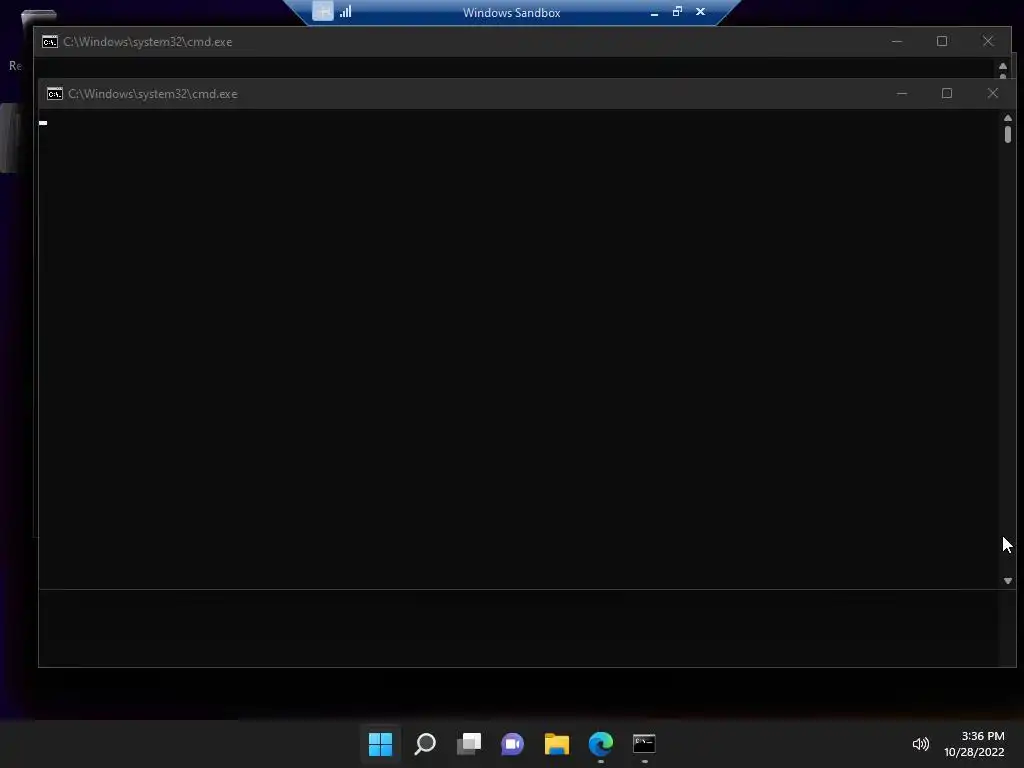Click the Sandbox connection signal icon
The height and width of the screenshot is (768, 1024).
click(x=345, y=11)
